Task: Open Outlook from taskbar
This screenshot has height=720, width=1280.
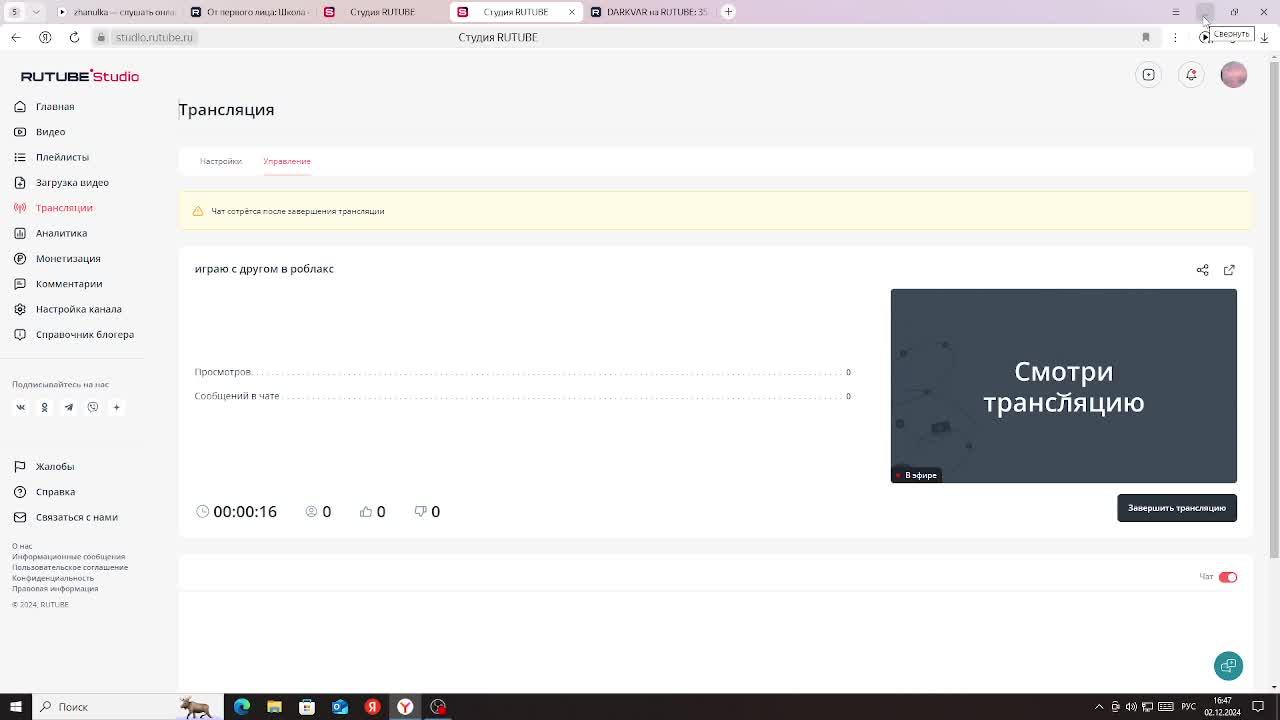Action: (x=340, y=707)
